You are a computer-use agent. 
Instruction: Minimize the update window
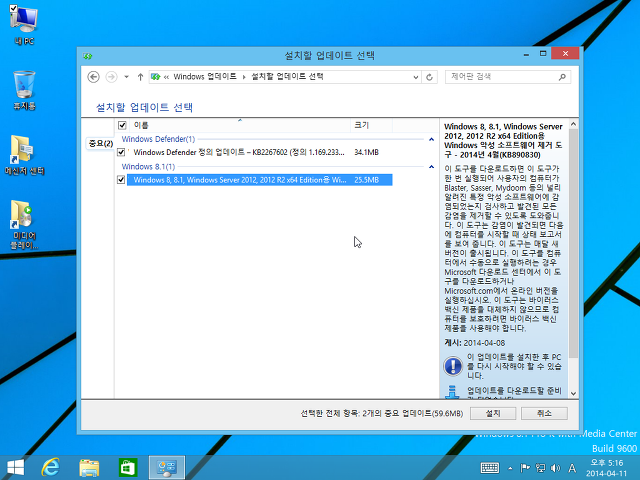click(x=526, y=54)
